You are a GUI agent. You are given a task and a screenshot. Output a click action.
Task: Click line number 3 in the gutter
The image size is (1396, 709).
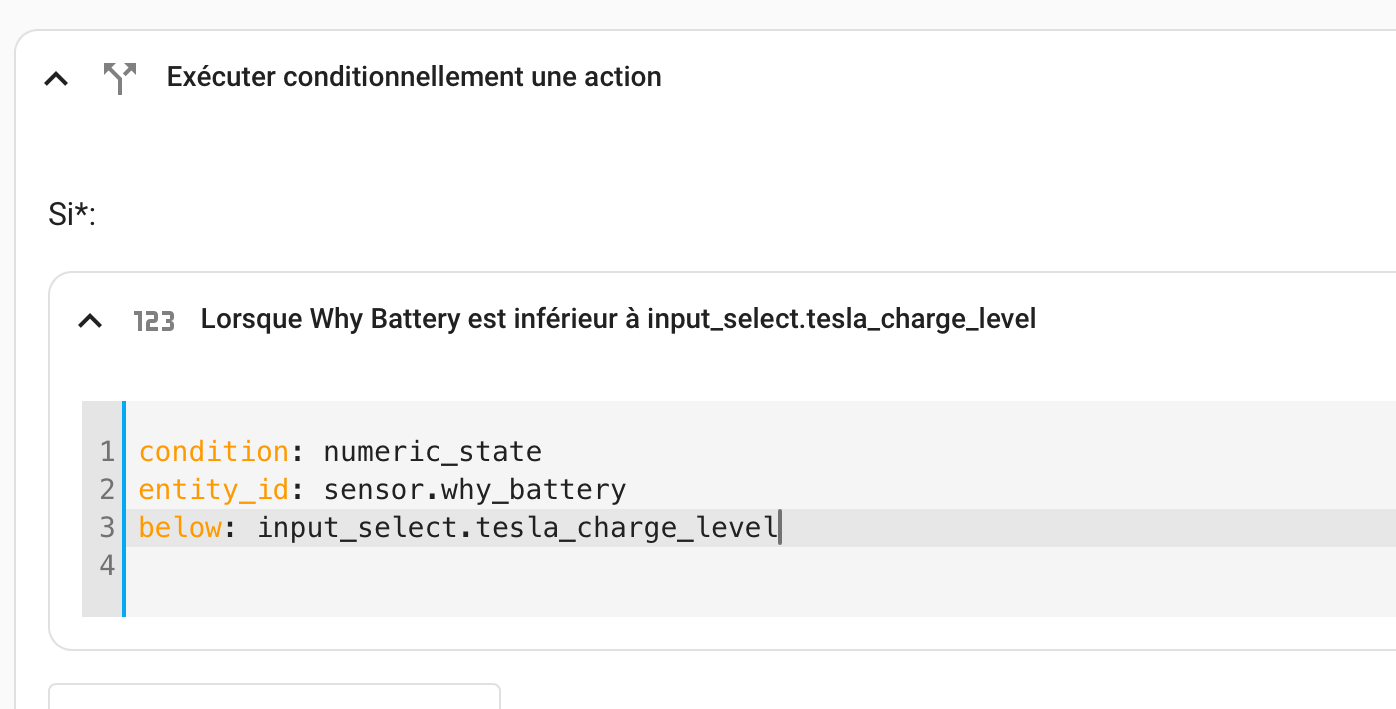pos(107,528)
